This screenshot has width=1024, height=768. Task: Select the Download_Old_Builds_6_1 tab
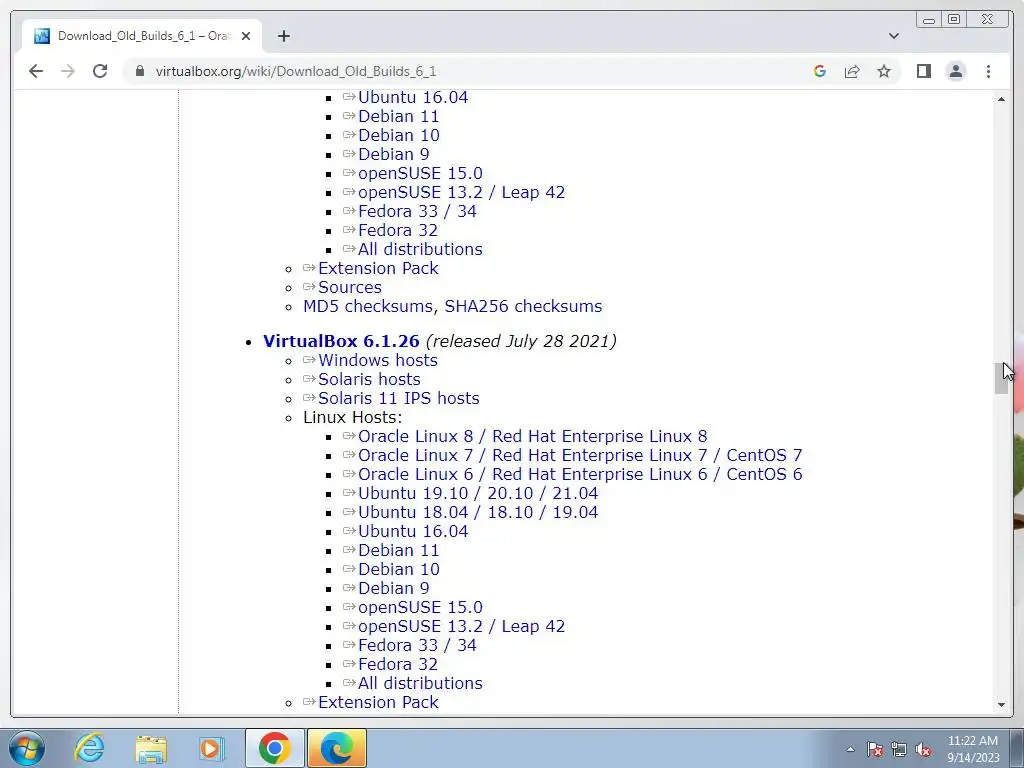(142, 36)
